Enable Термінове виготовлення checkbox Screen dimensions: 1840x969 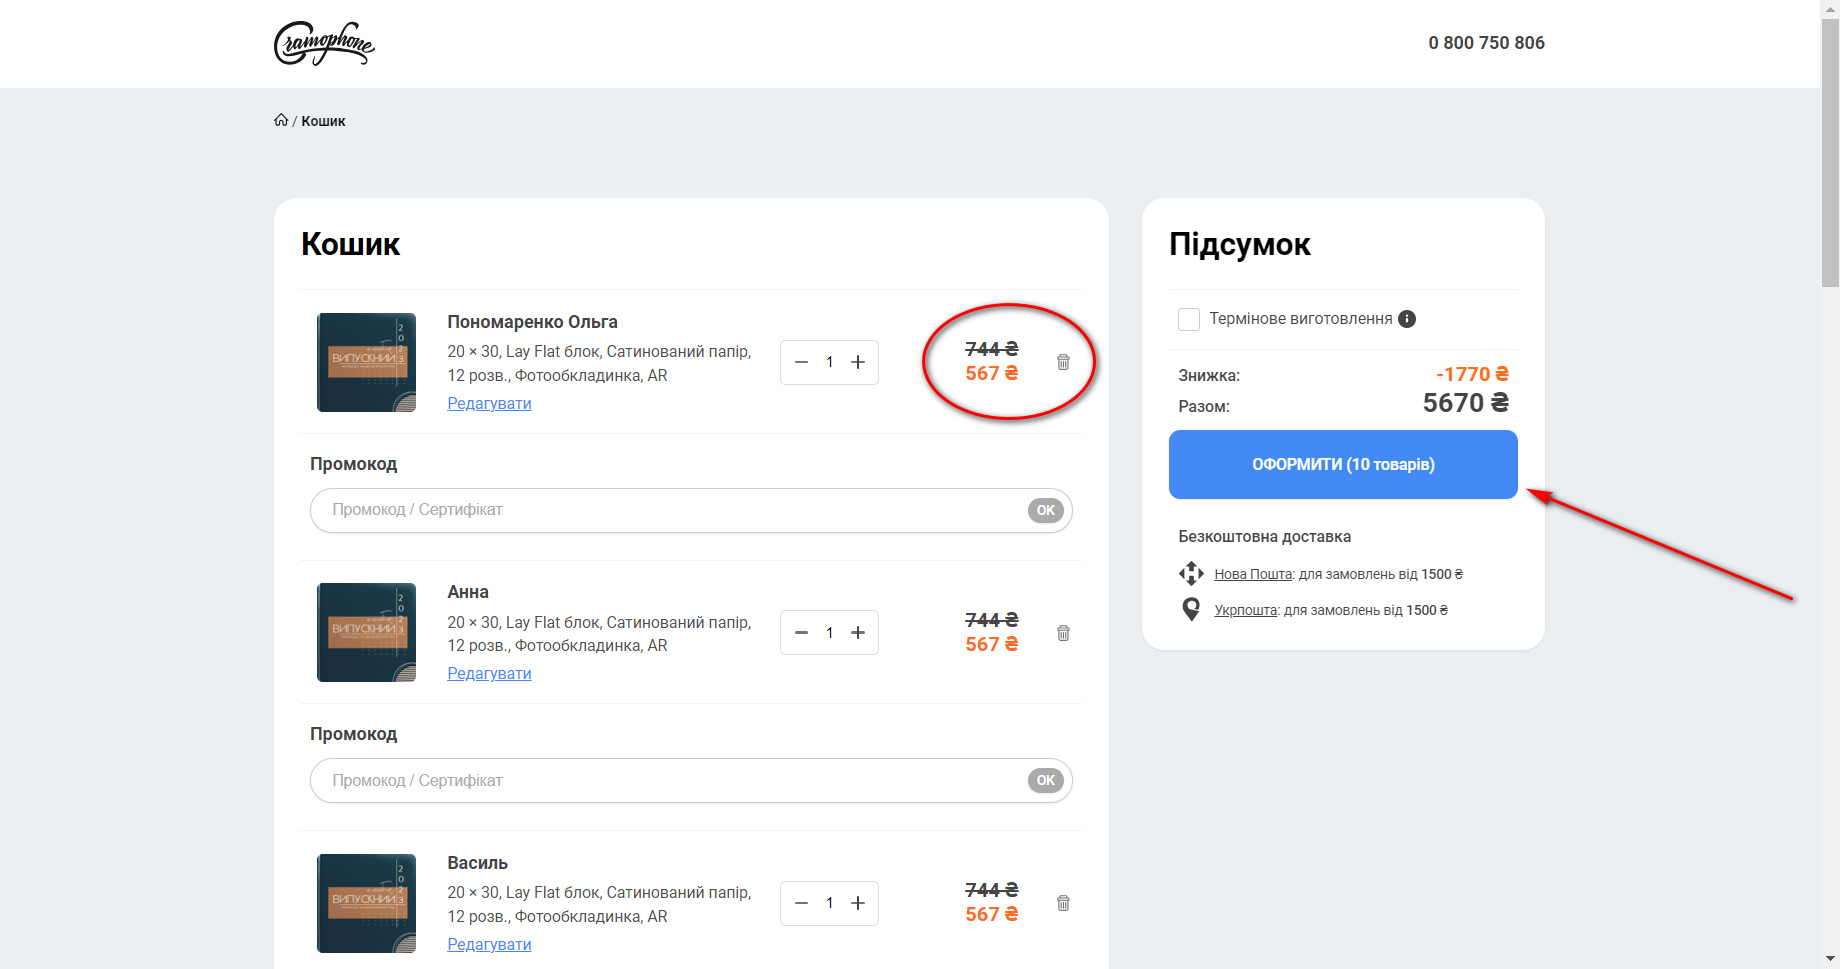click(1189, 319)
